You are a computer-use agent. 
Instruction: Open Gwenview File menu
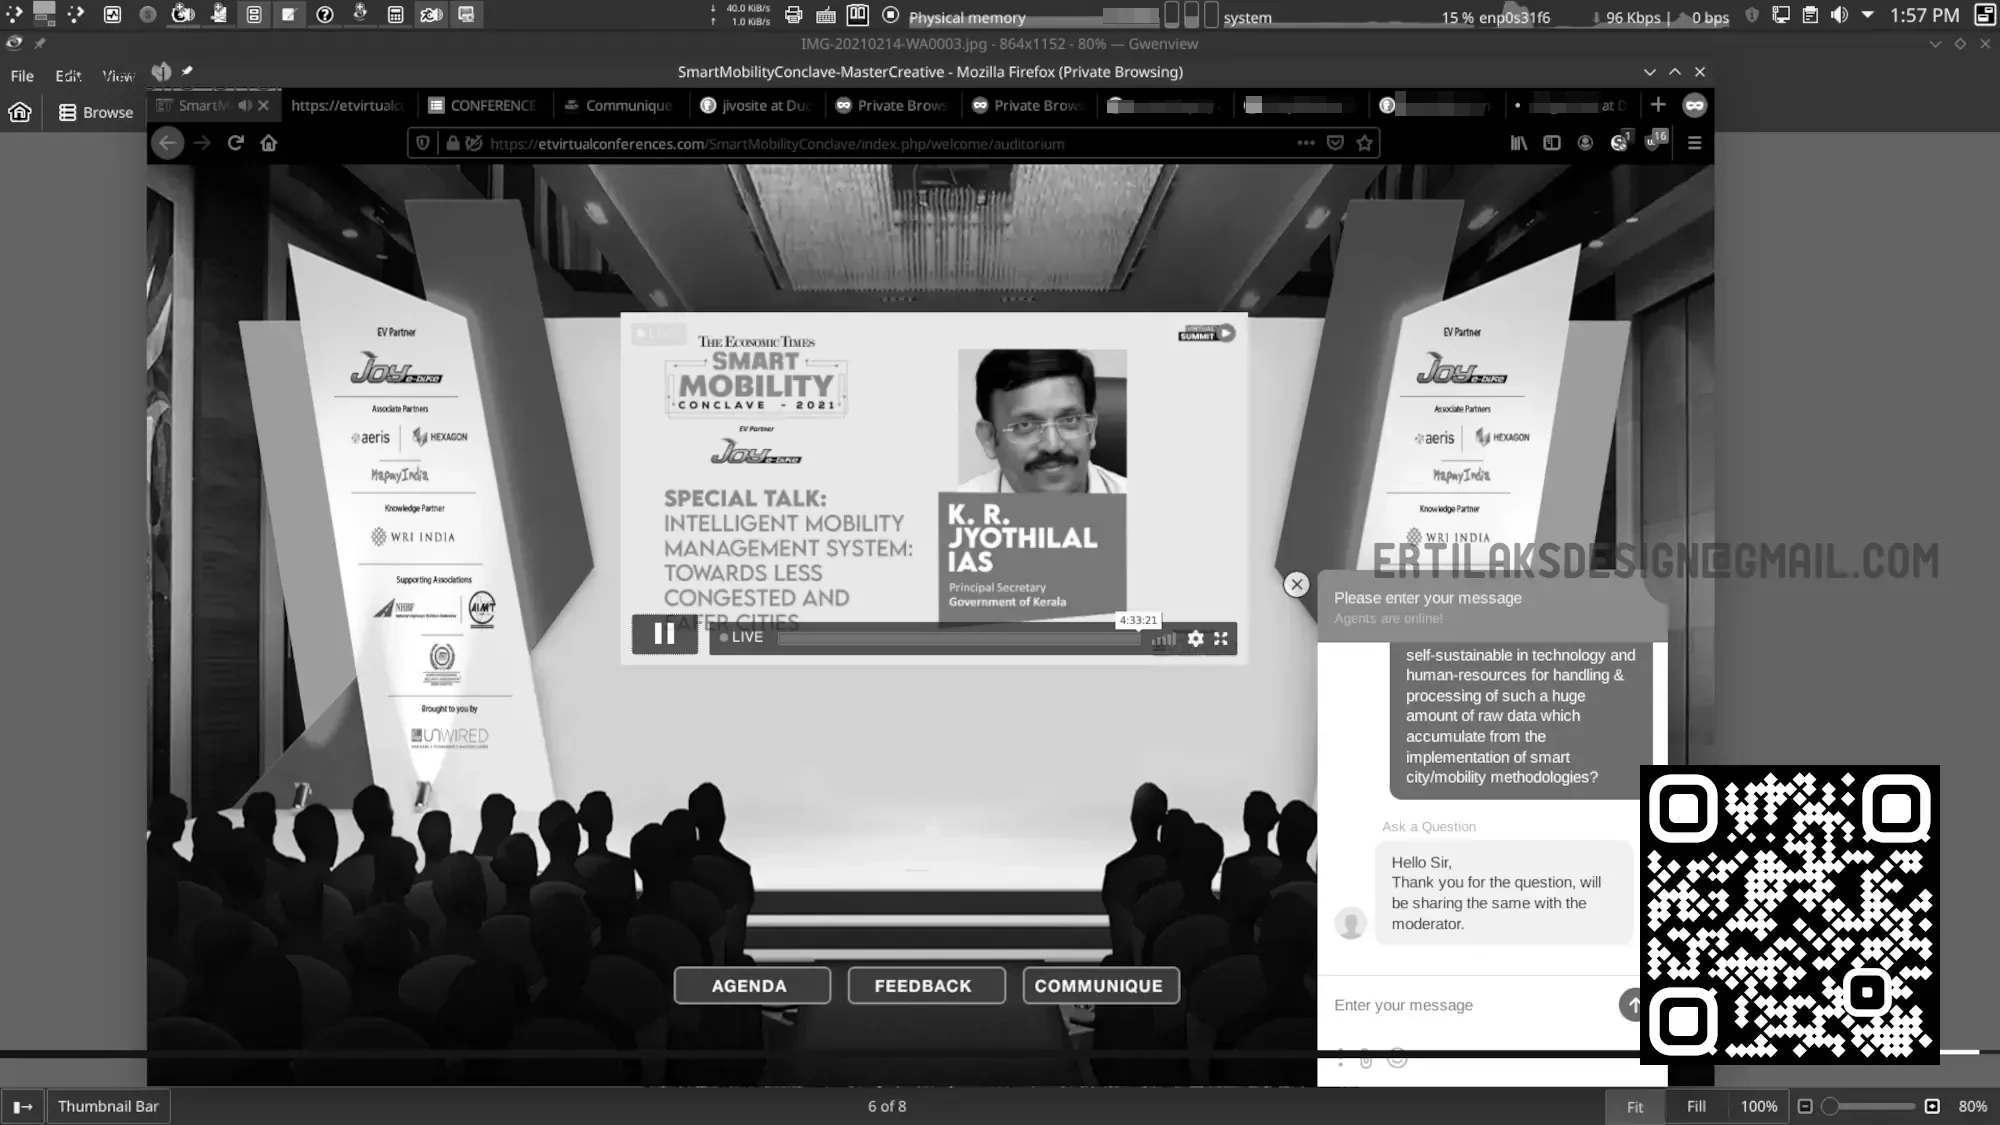pos(22,76)
